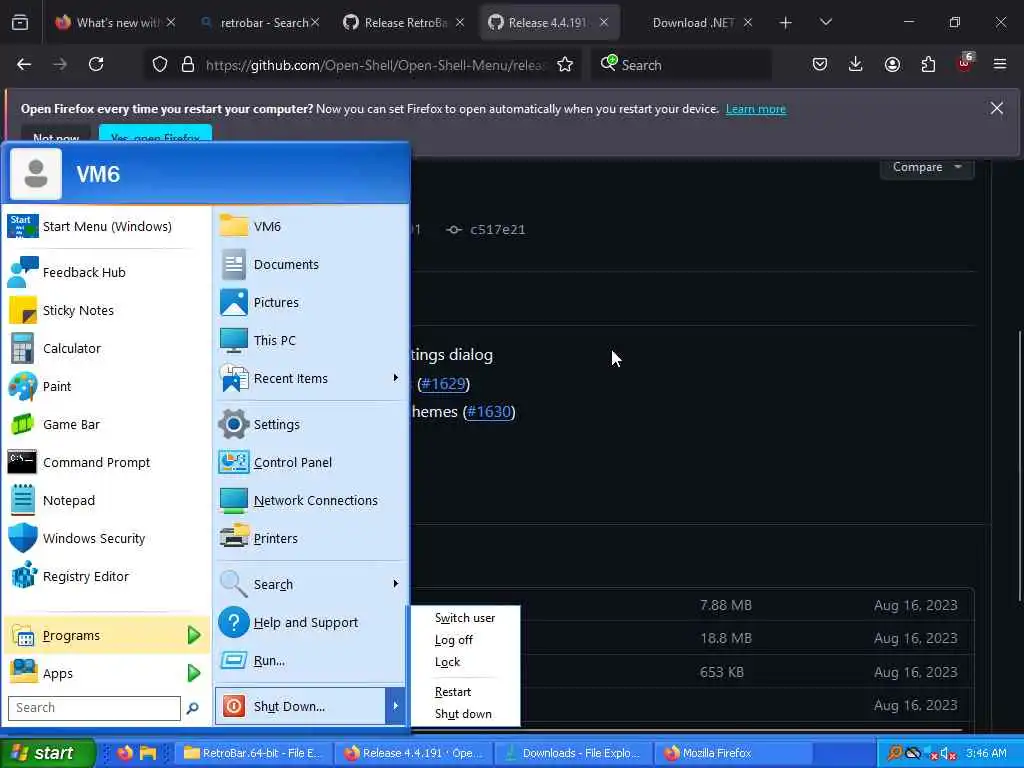Launch Calculator from start menu
Screen dimensions: 1024x768
tap(106, 348)
